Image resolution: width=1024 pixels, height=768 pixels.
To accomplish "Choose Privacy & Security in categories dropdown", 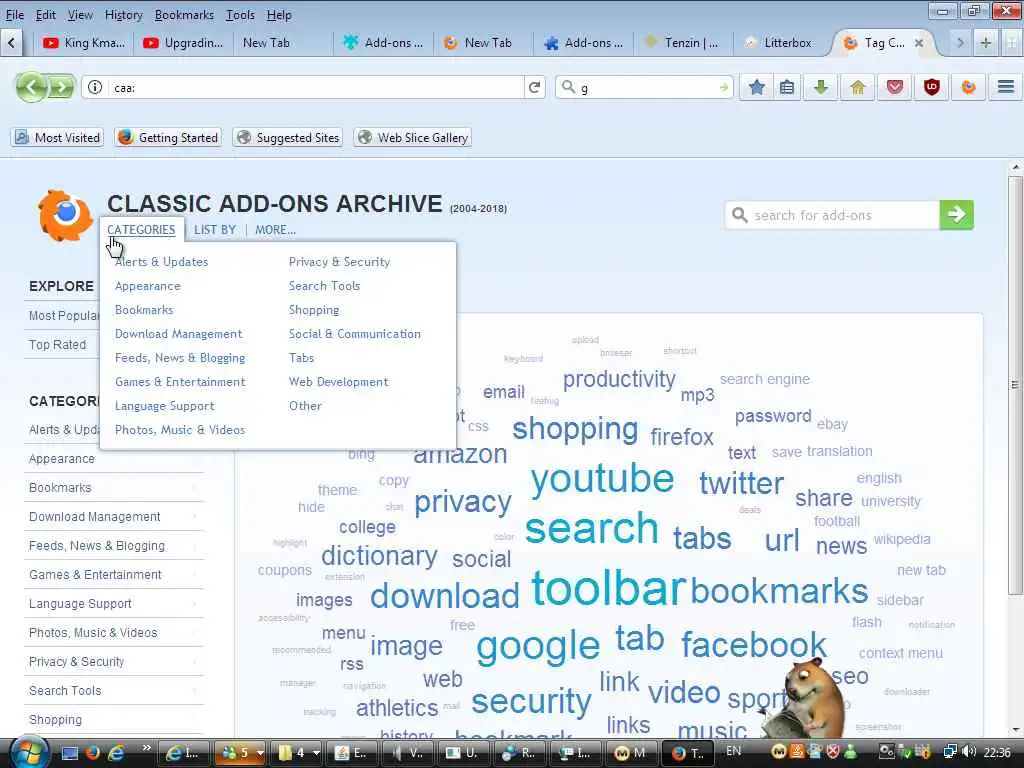I will [339, 262].
